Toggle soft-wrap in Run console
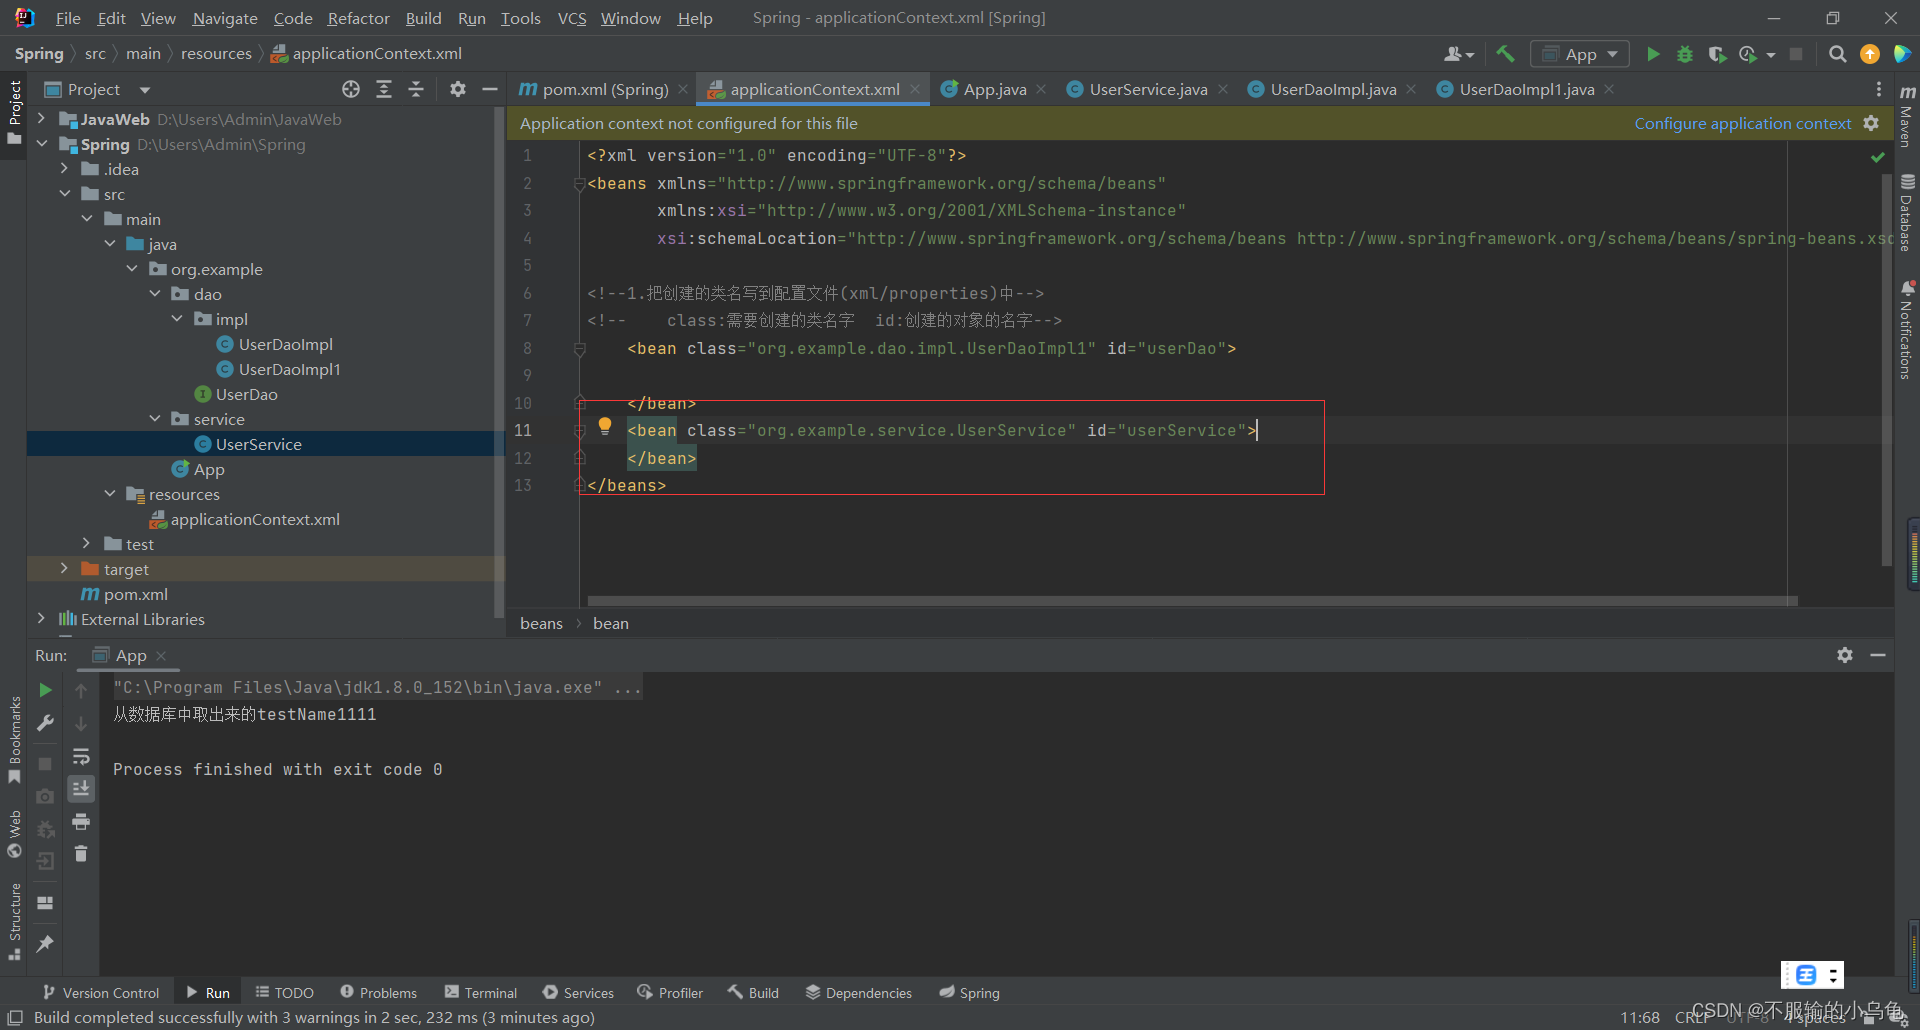The height and width of the screenshot is (1030, 1920). click(81, 756)
